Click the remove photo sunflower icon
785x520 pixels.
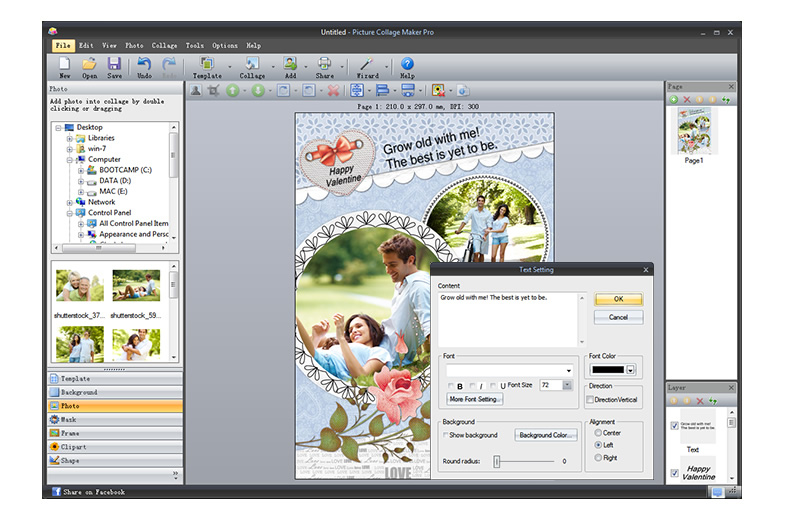point(438,91)
